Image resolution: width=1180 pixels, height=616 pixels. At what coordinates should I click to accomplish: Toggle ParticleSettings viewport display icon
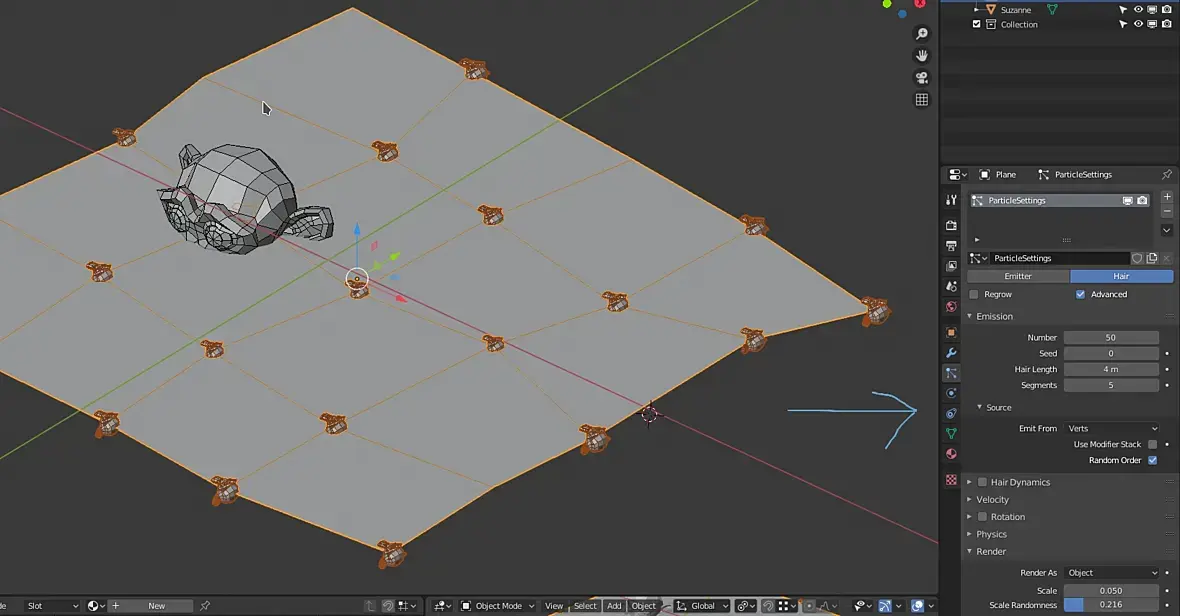[x=1127, y=201]
